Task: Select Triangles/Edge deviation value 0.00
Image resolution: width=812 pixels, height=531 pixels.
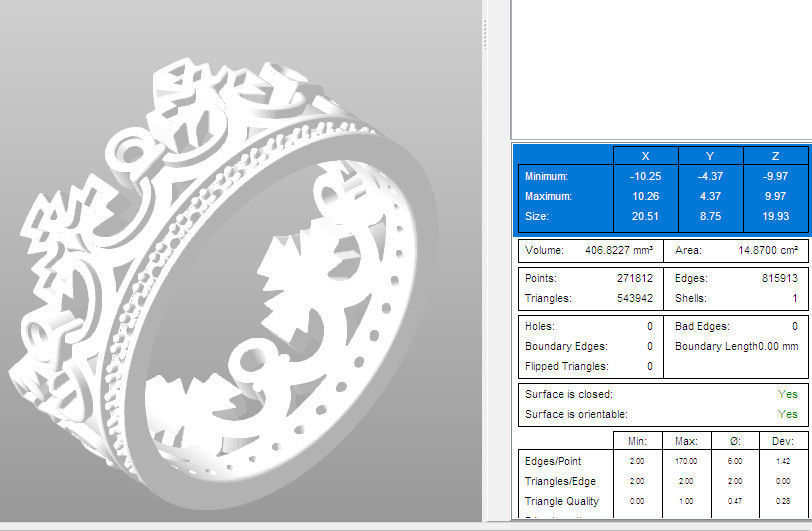Action: [783, 481]
